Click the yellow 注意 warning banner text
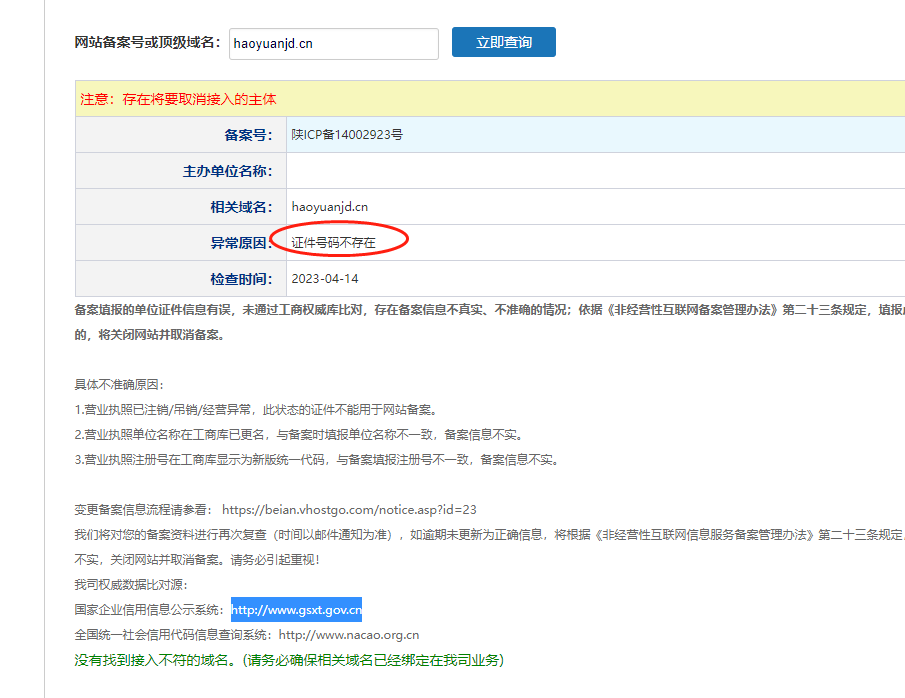This screenshot has width=905, height=698. 178,99
